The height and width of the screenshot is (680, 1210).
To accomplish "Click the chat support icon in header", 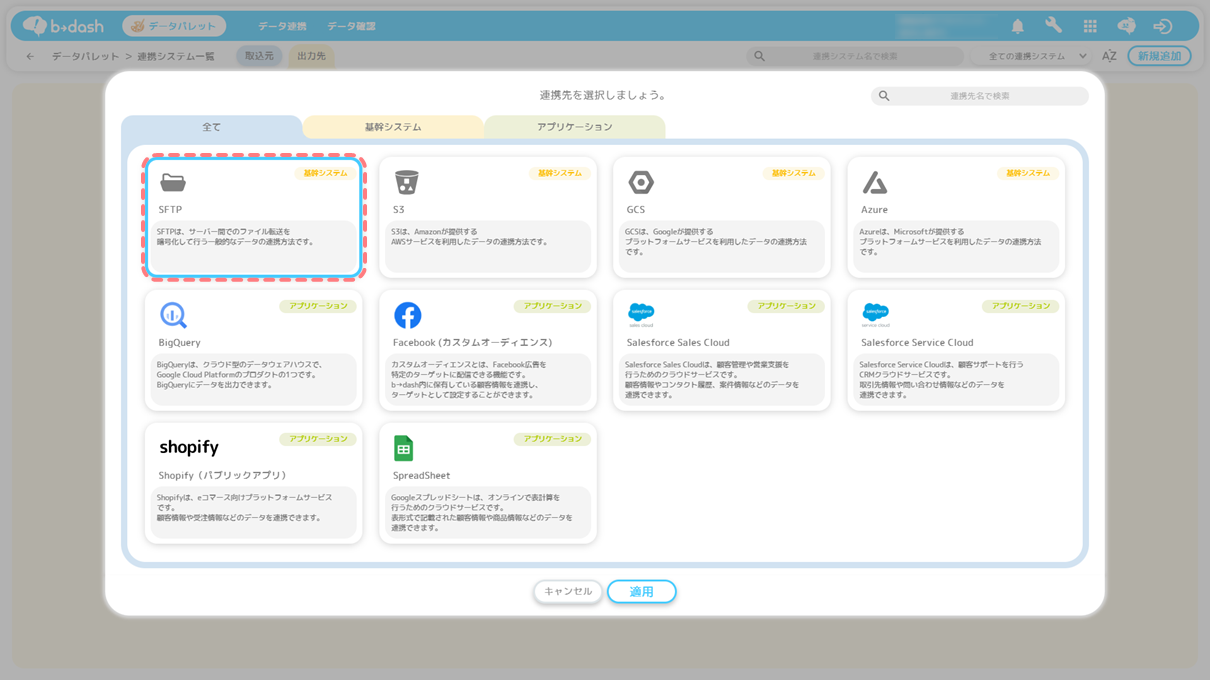I will pos(1126,26).
